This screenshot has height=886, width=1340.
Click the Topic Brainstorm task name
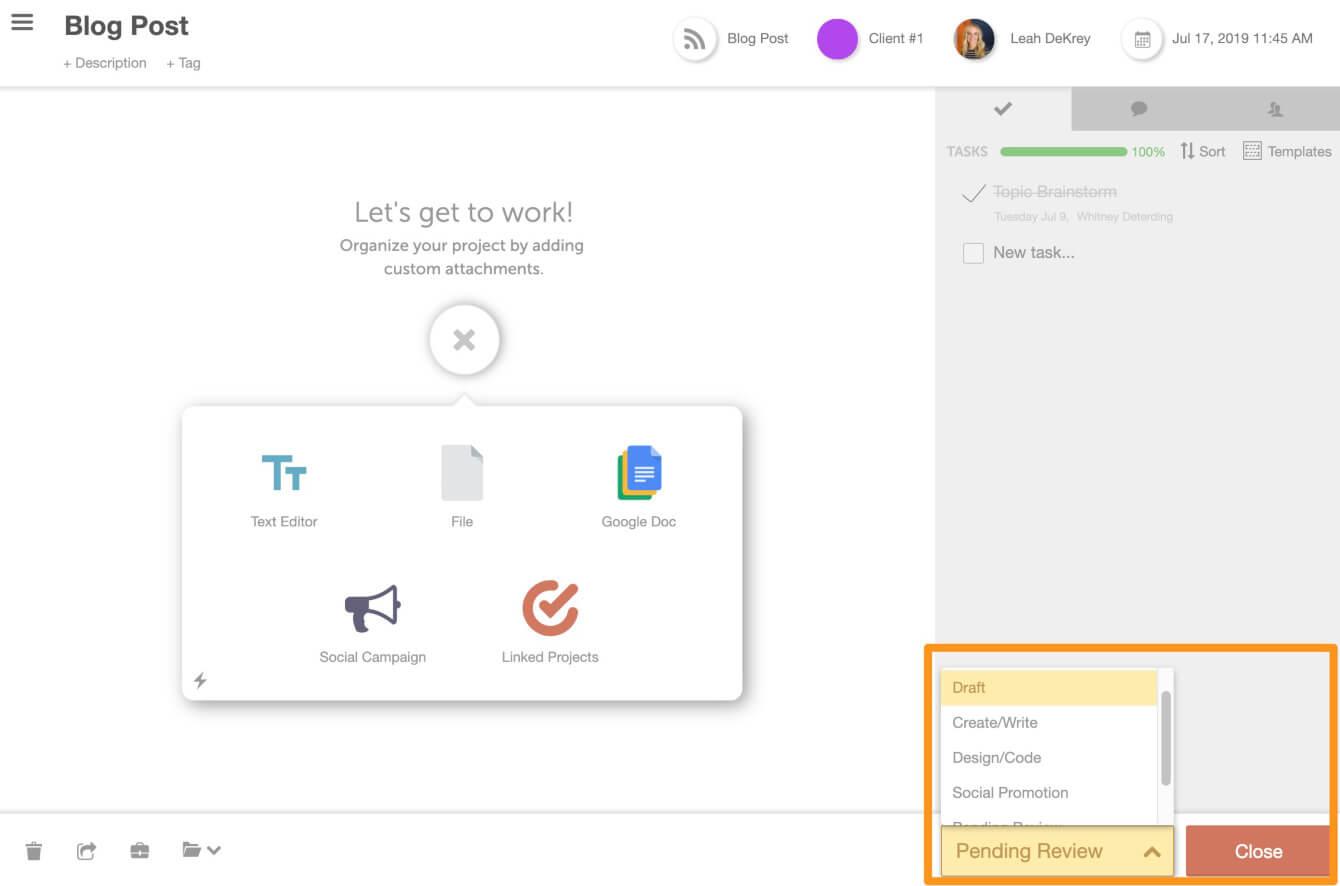coord(1055,192)
